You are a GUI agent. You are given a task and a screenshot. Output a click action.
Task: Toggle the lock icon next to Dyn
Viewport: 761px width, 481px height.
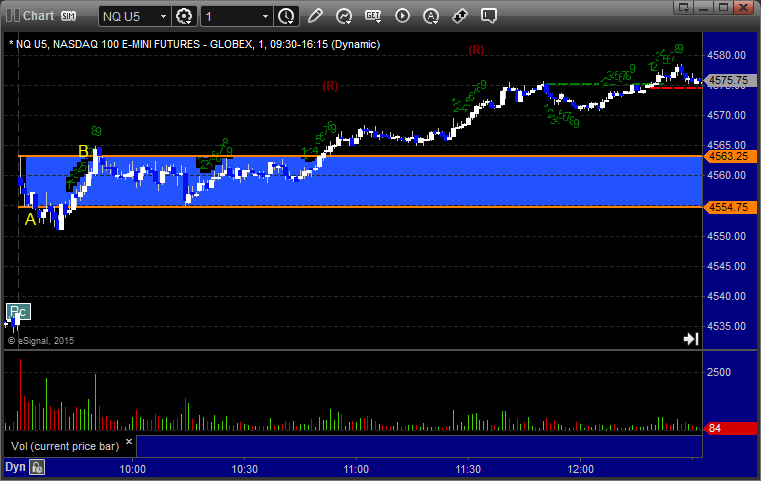click(x=37, y=467)
